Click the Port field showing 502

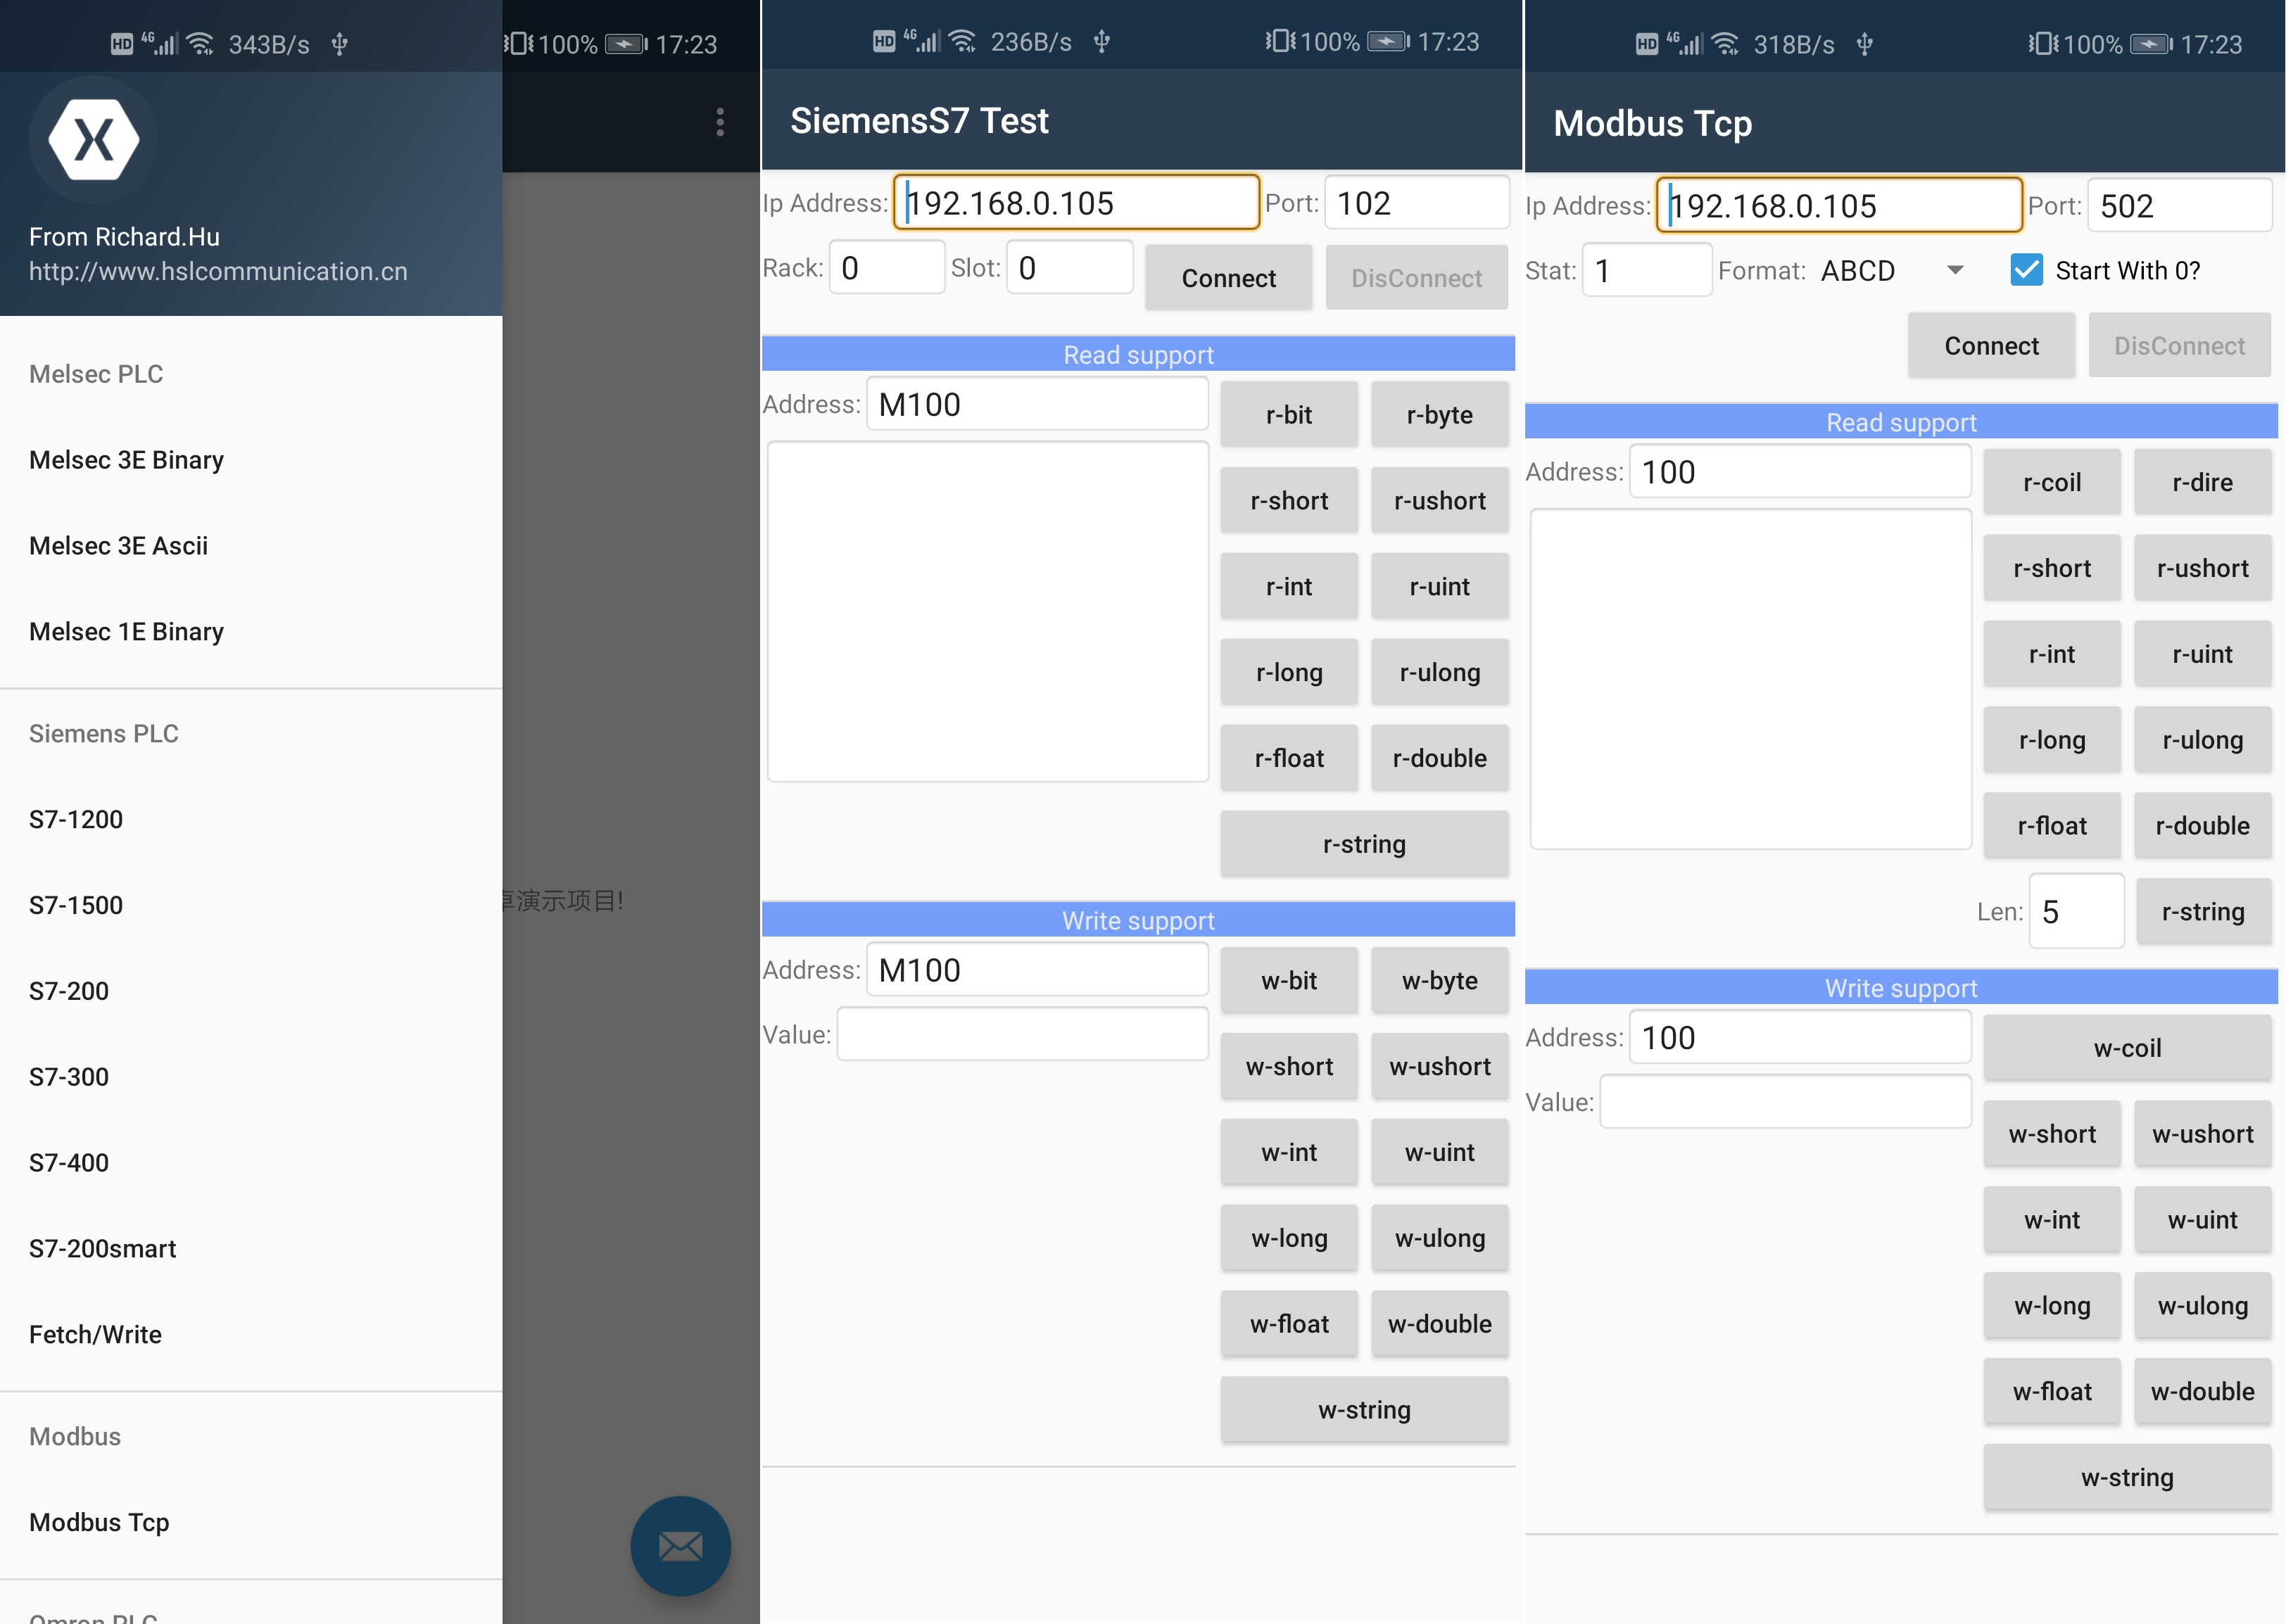pyautogui.click(x=2178, y=206)
